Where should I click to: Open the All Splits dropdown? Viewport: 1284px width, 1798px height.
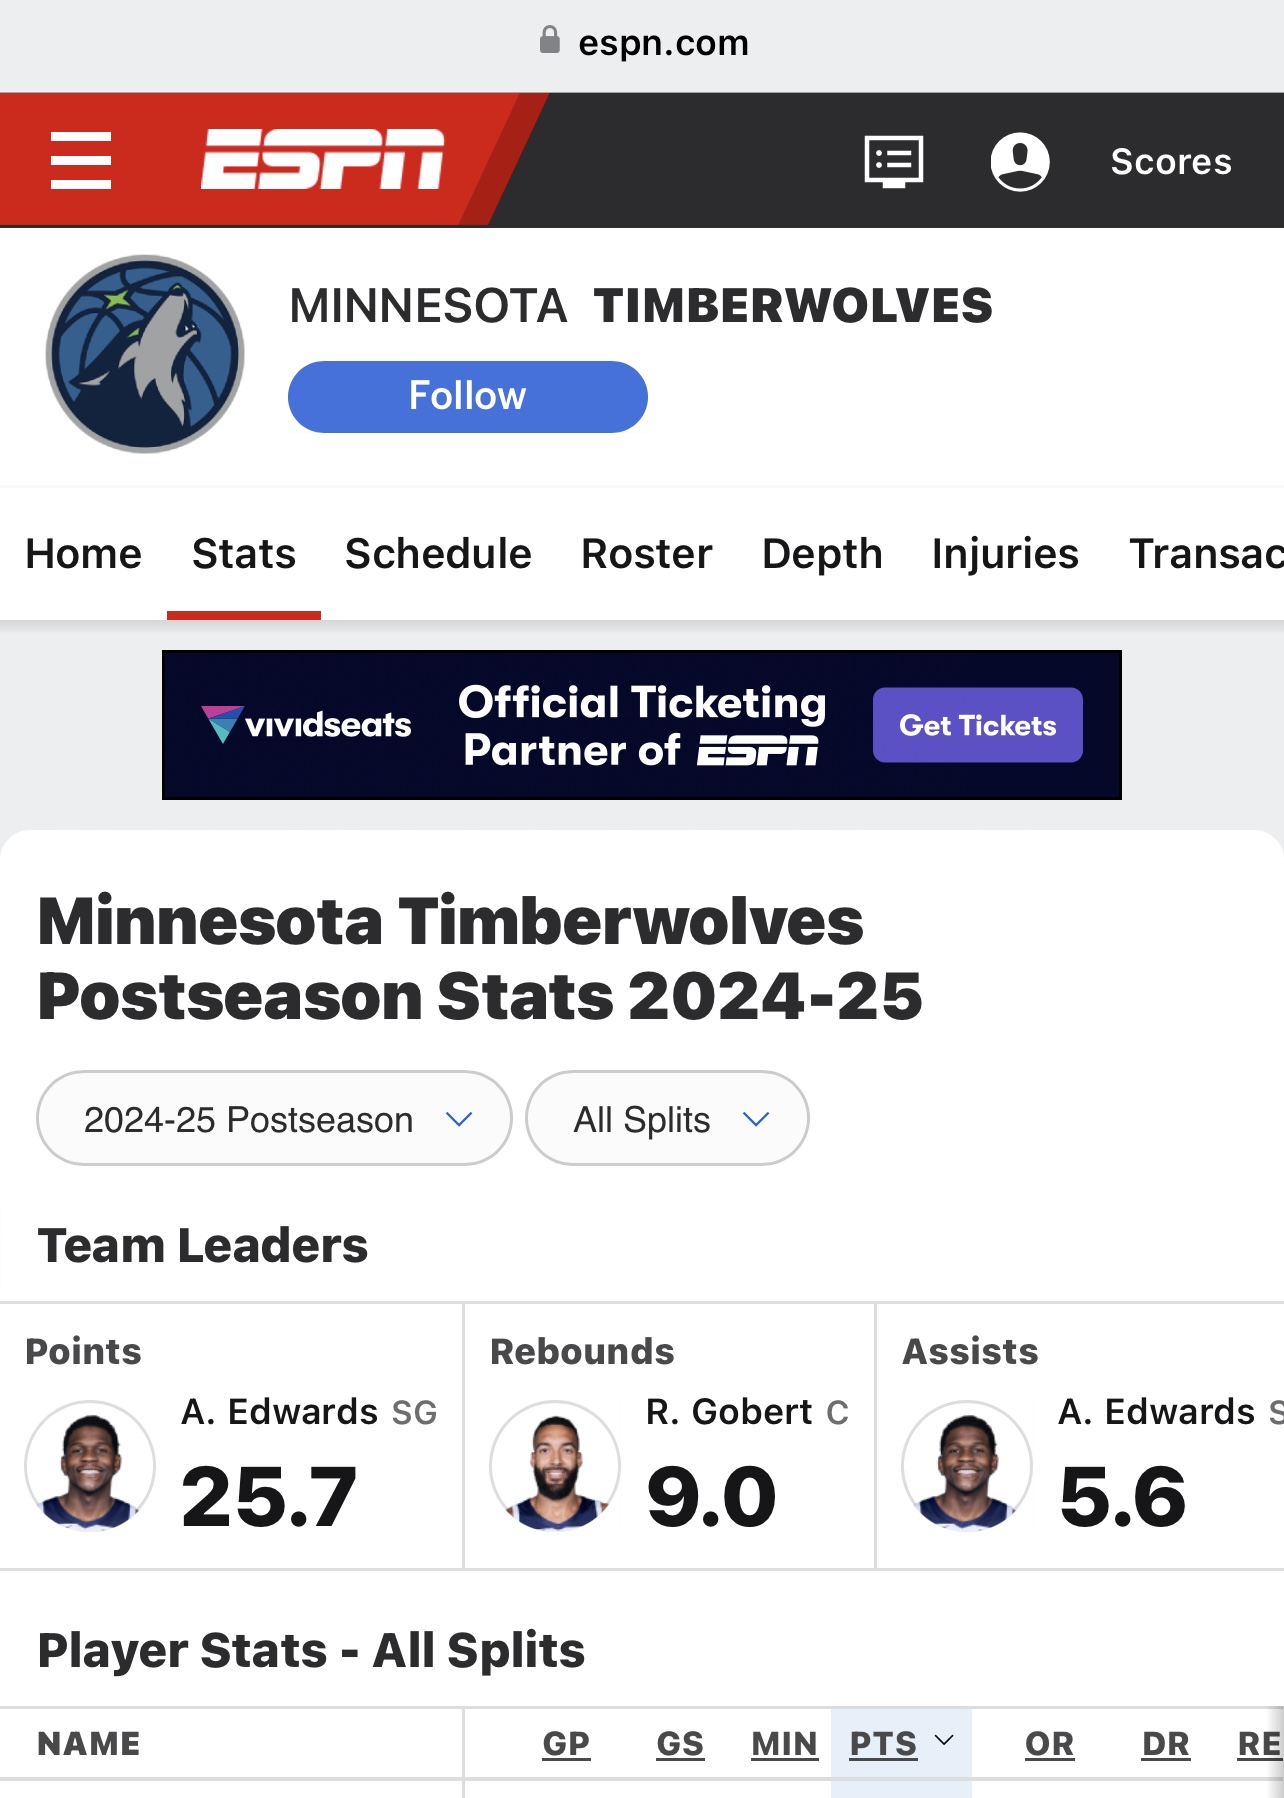667,1118
